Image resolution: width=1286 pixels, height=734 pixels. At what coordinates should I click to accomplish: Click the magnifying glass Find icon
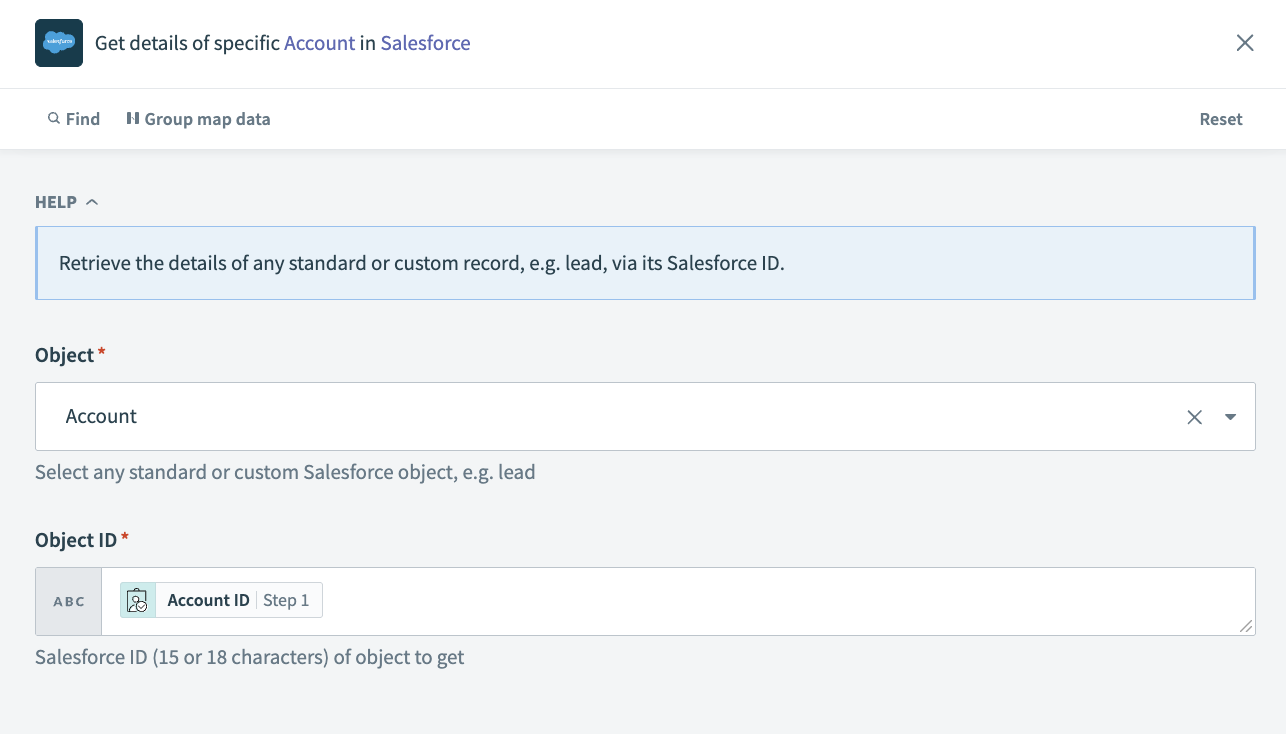(53, 118)
